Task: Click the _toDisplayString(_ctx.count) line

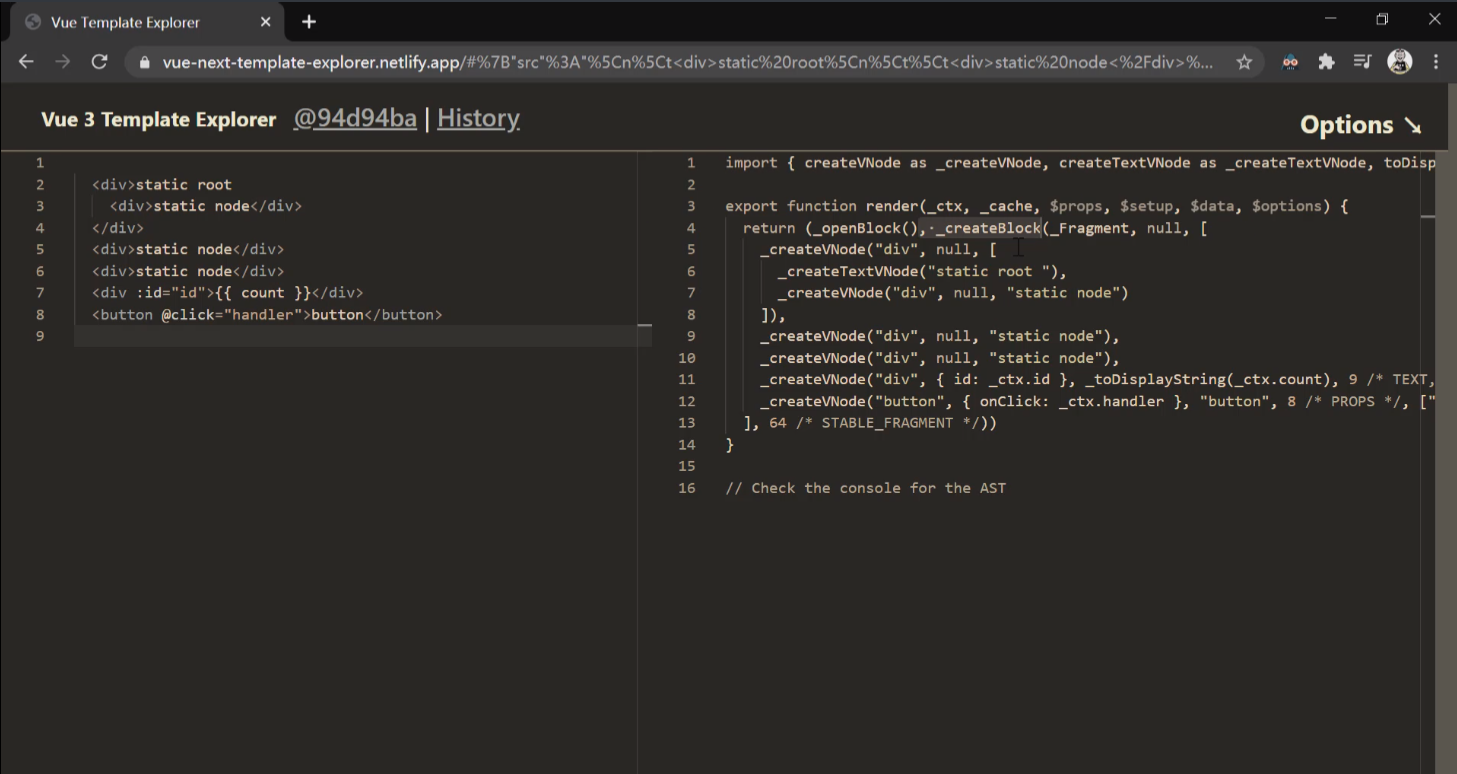Action: pyautogui.click(x=1098, y=379)
